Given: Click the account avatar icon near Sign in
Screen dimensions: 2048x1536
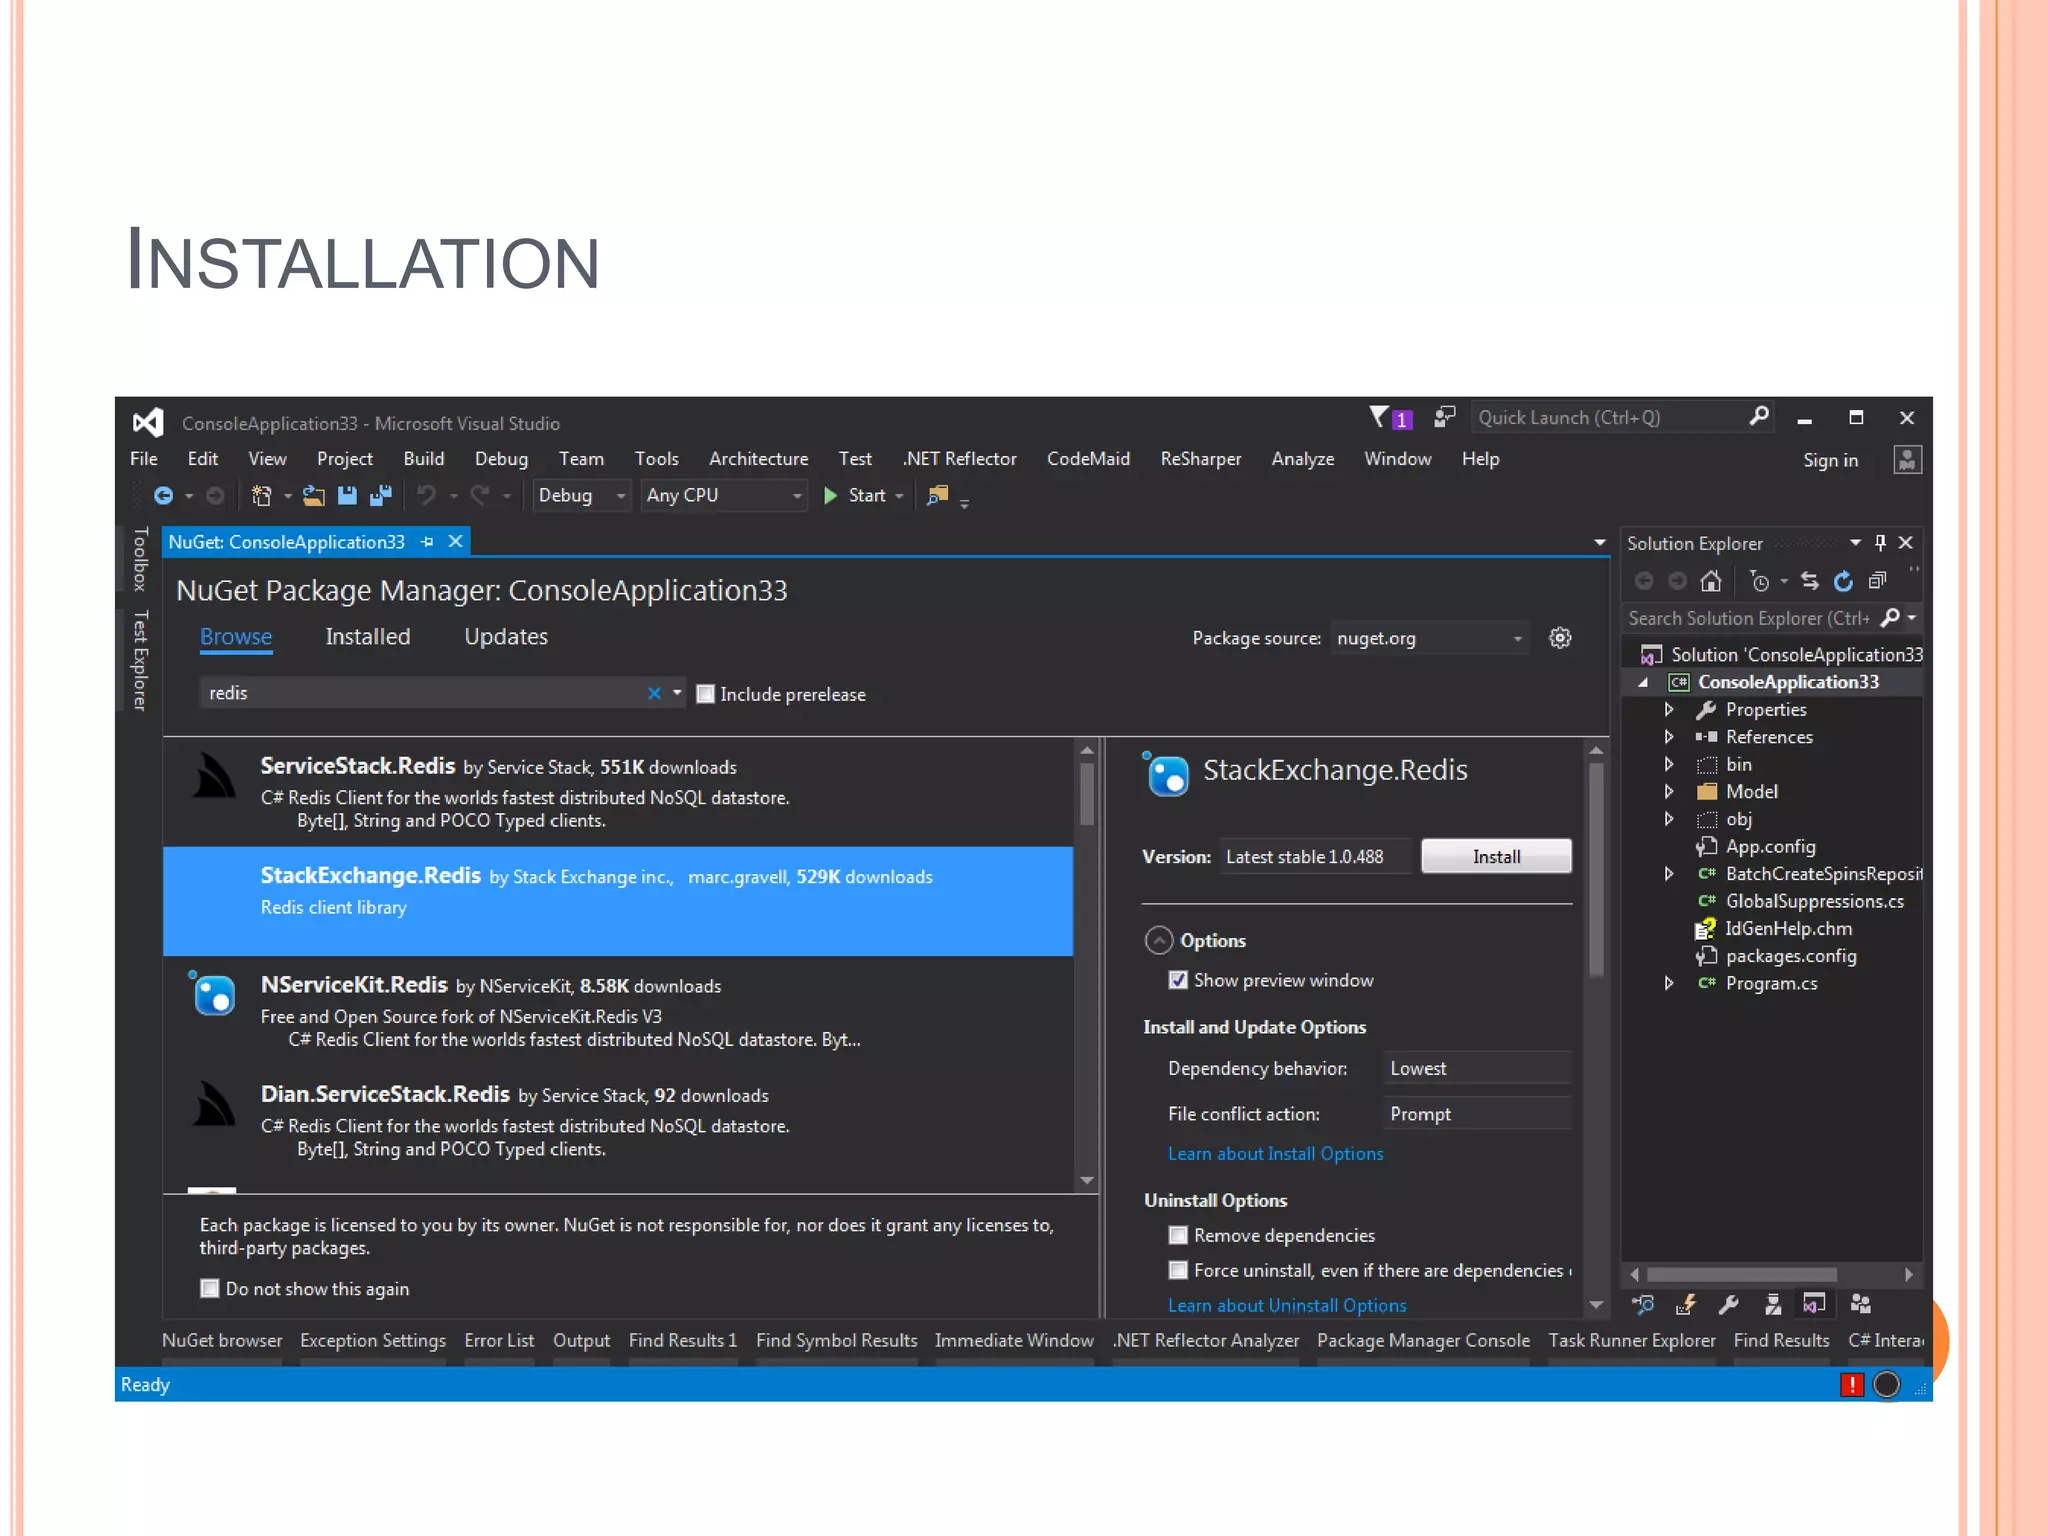Looking at the screenshot, I should coord(1907,459).
